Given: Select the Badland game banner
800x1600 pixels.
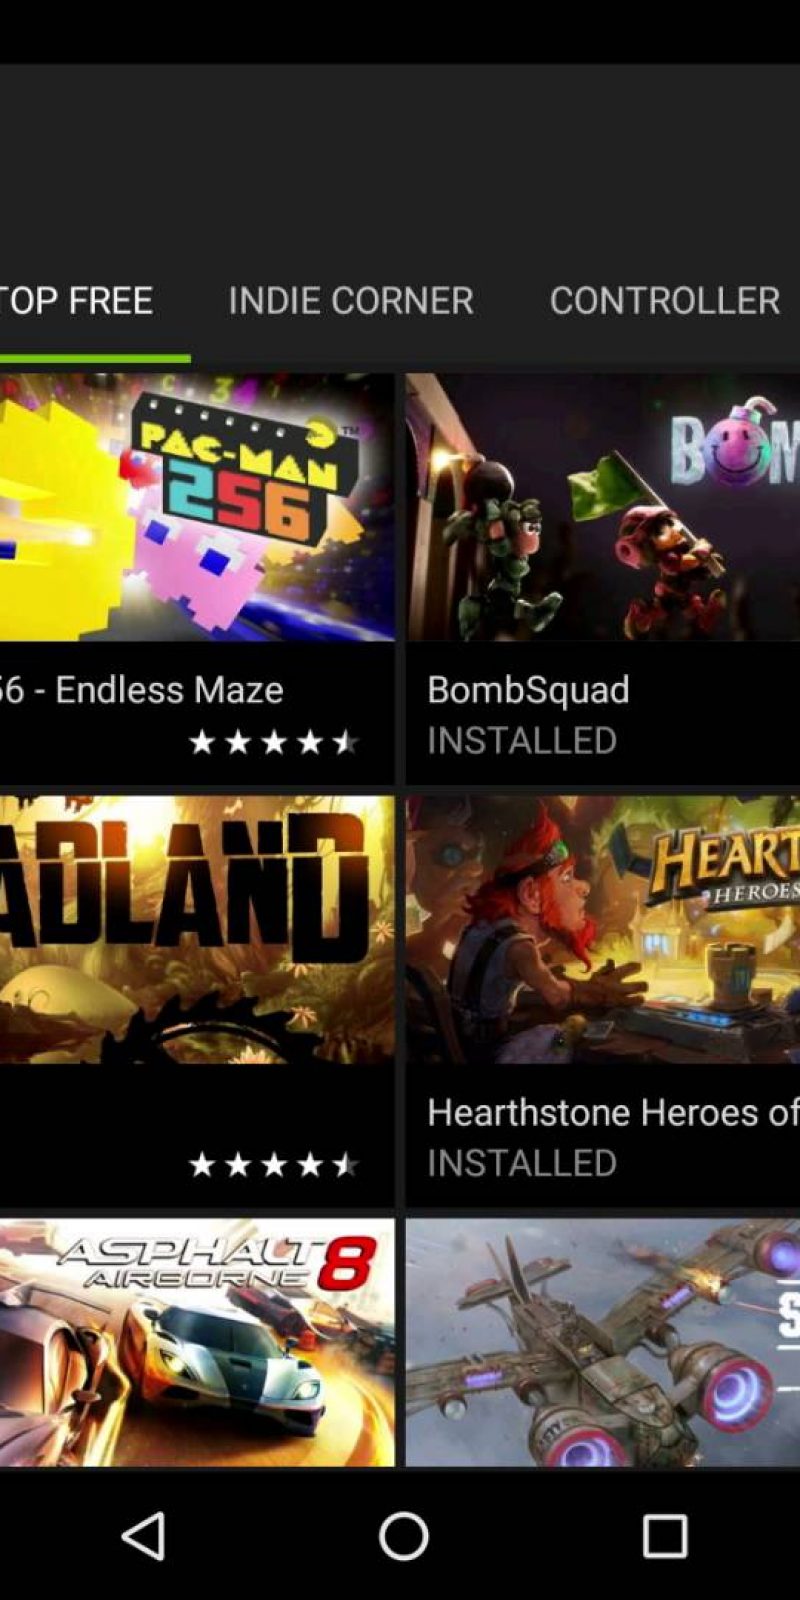Looking at the screenshot, I should click(x=197, y=929).
